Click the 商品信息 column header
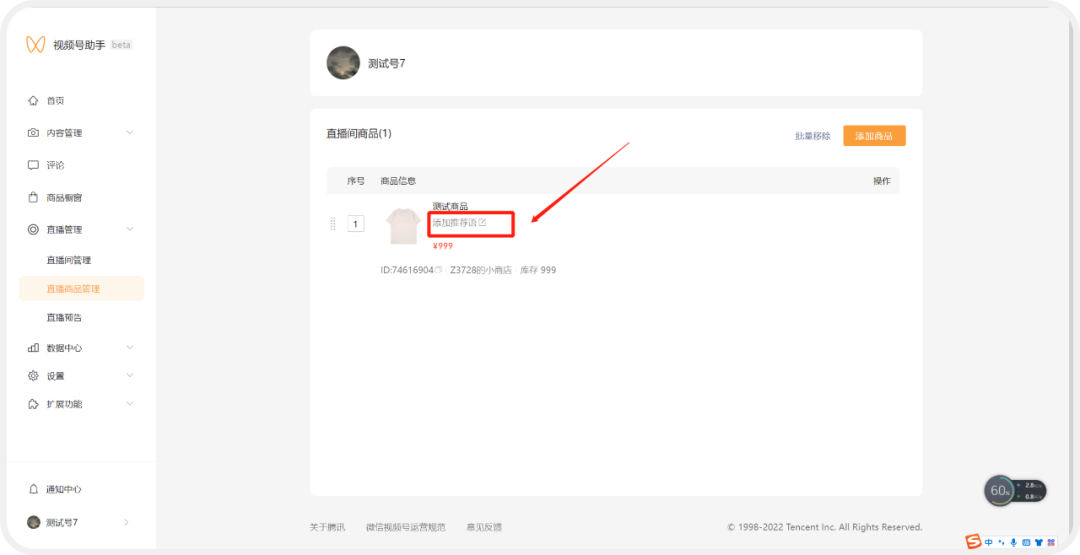This screenshot has height=555, width=1080. (x=398, y=181)
